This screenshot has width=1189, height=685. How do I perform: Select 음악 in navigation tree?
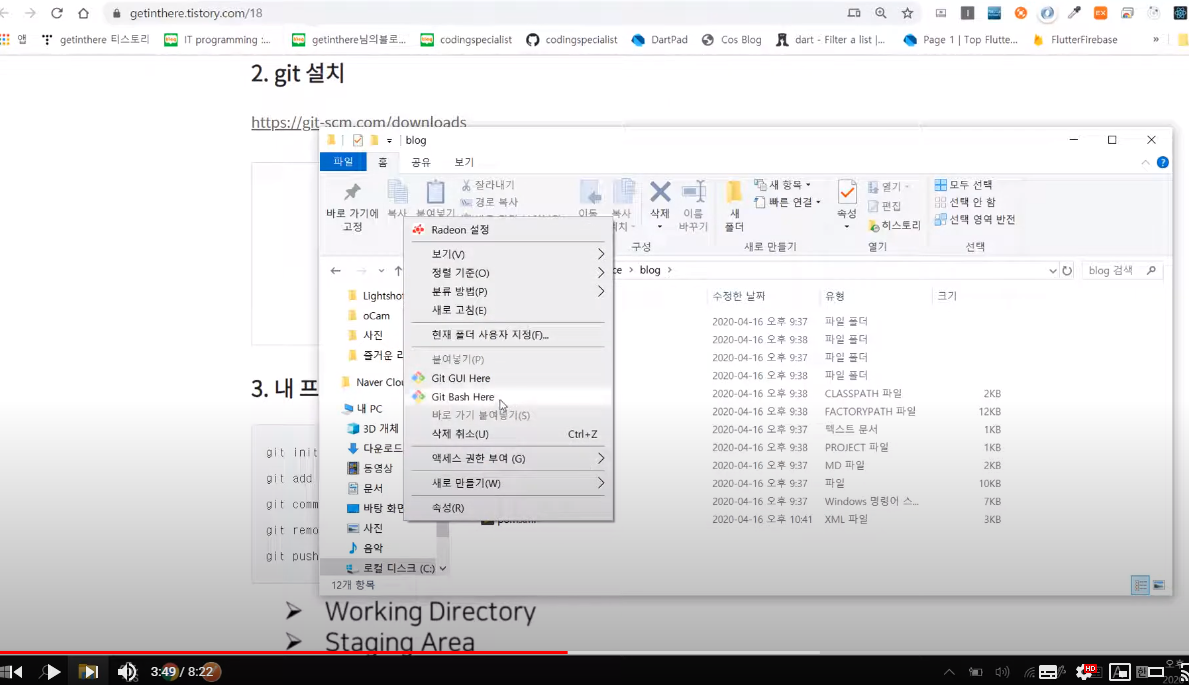pos(365,548)
